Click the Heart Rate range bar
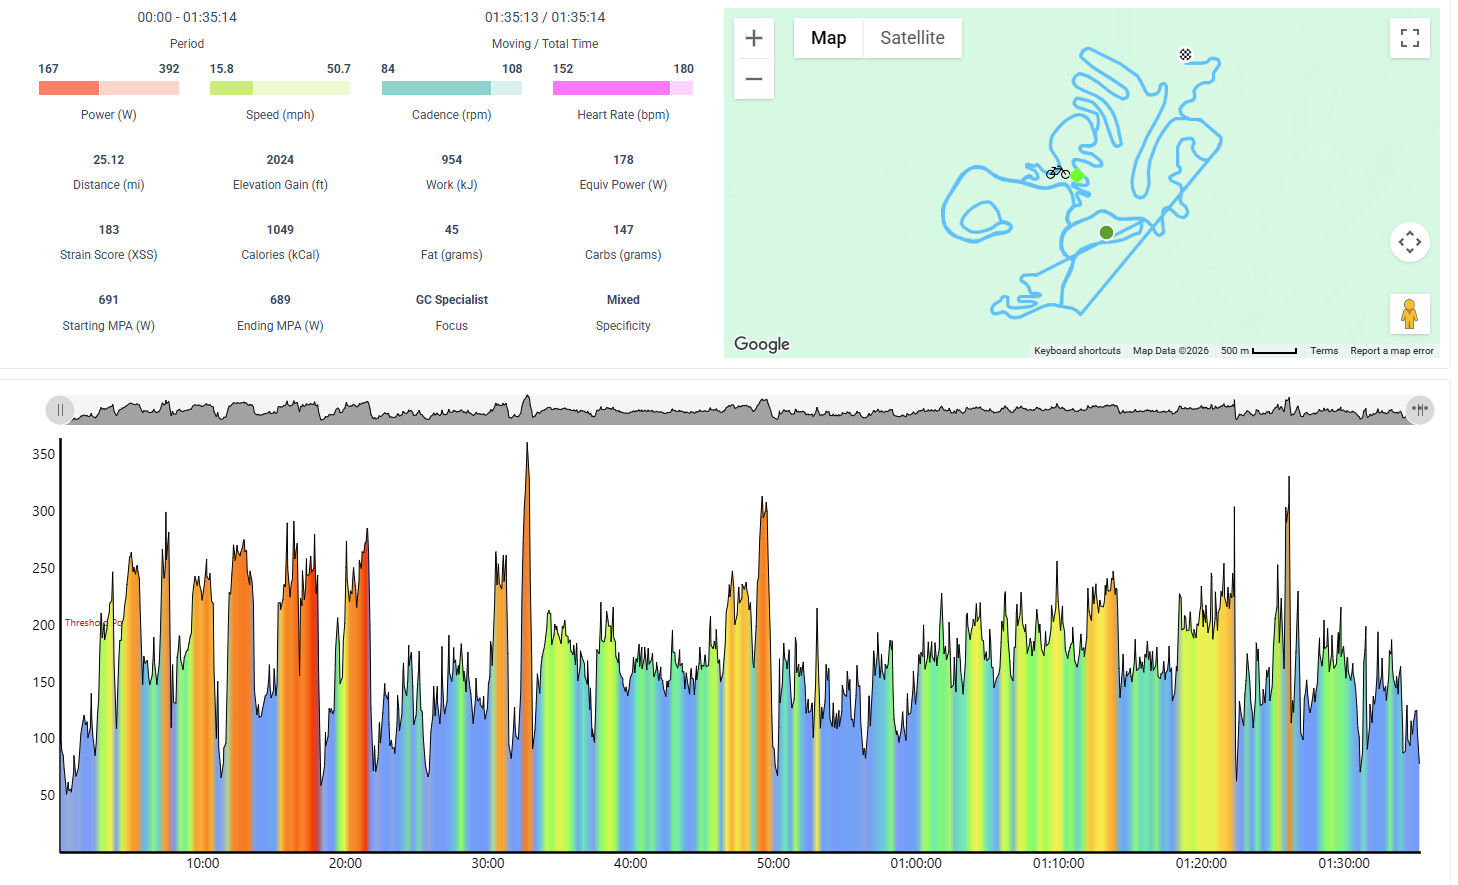1458x885 pixels. [x=623, y=88]
